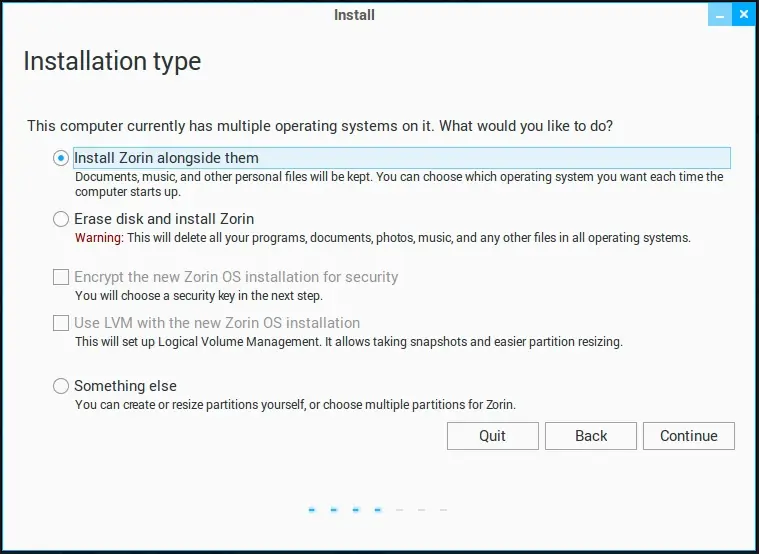Click the first blue progress dot
The image size is (759, 554).
(312, 510)
